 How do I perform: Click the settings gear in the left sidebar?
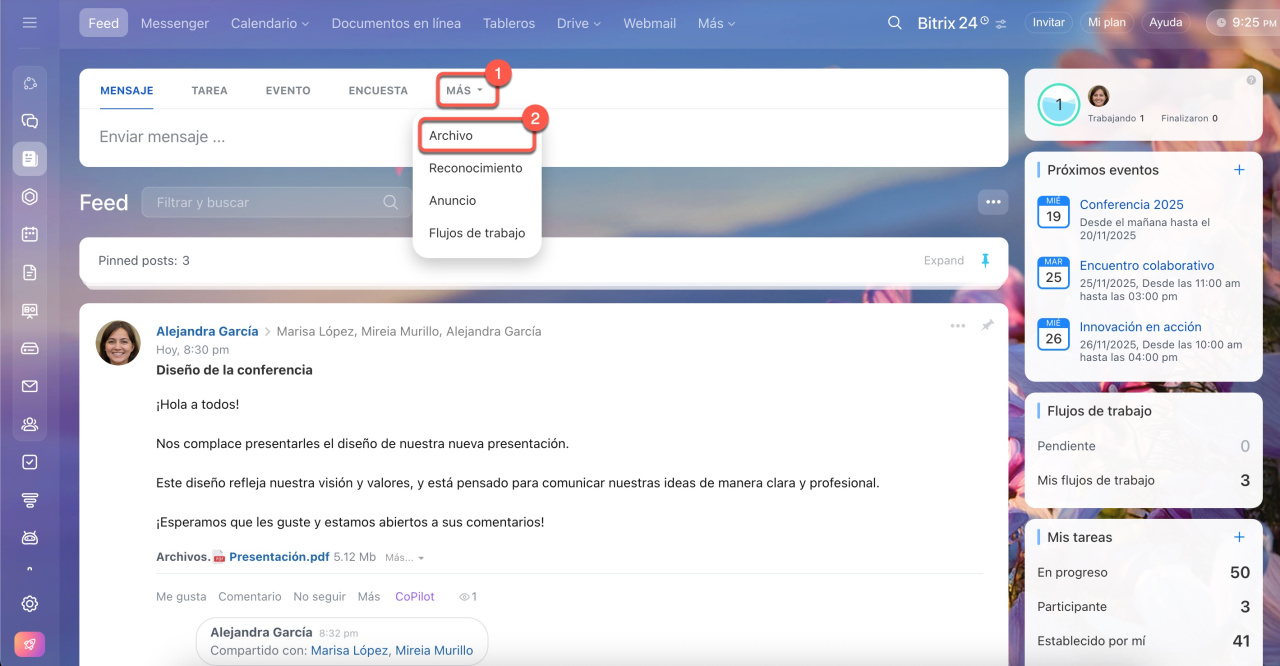30,603
